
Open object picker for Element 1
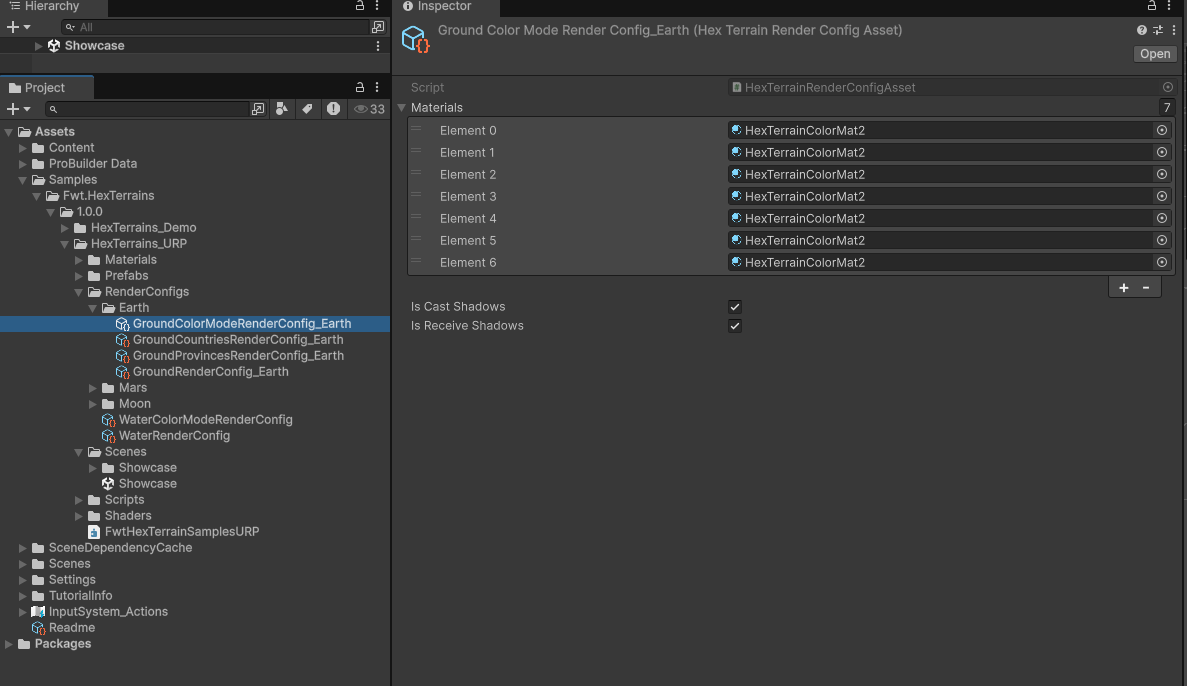(x=1162, y=152)
